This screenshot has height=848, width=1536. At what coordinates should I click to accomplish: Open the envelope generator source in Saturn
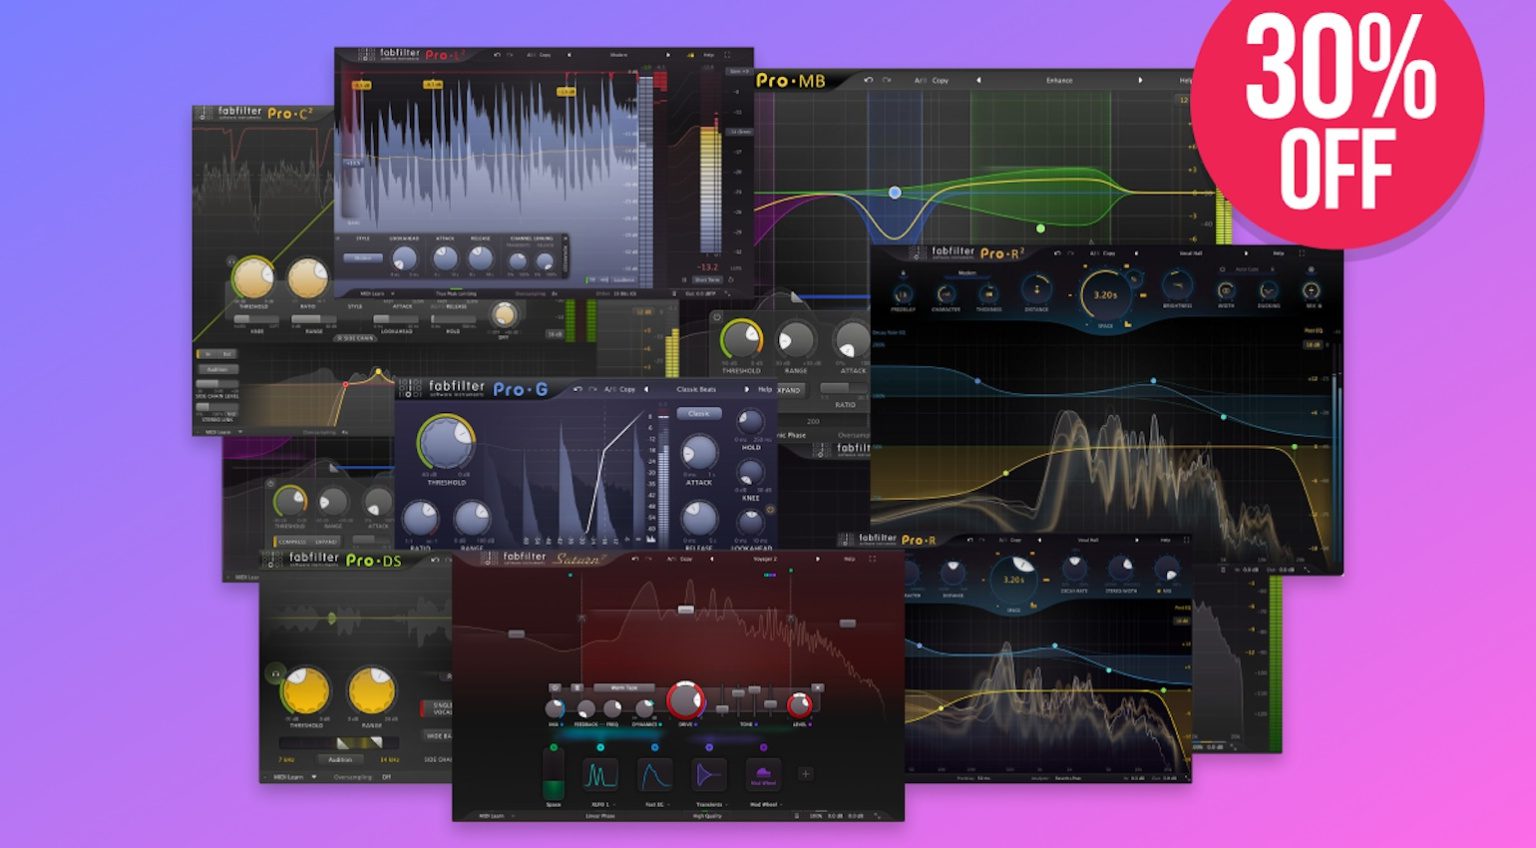pyautogui.click(x=655, y=774)
